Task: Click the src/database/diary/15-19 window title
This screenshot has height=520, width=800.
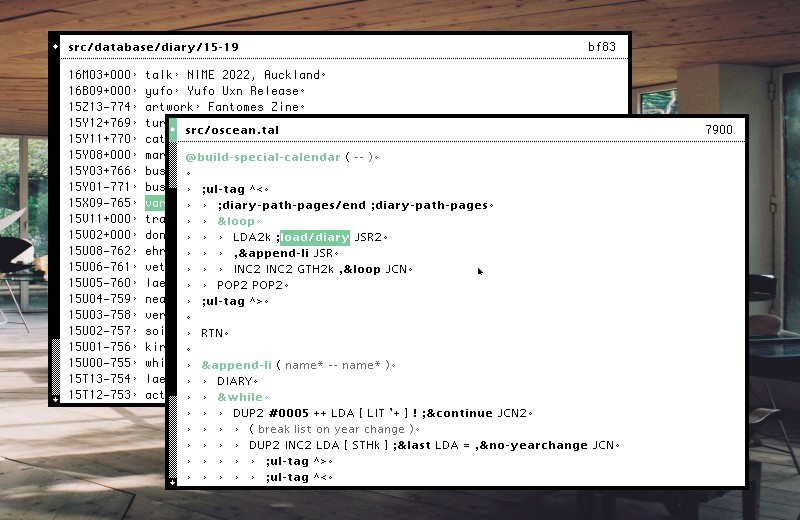Action: coord(153,47)
